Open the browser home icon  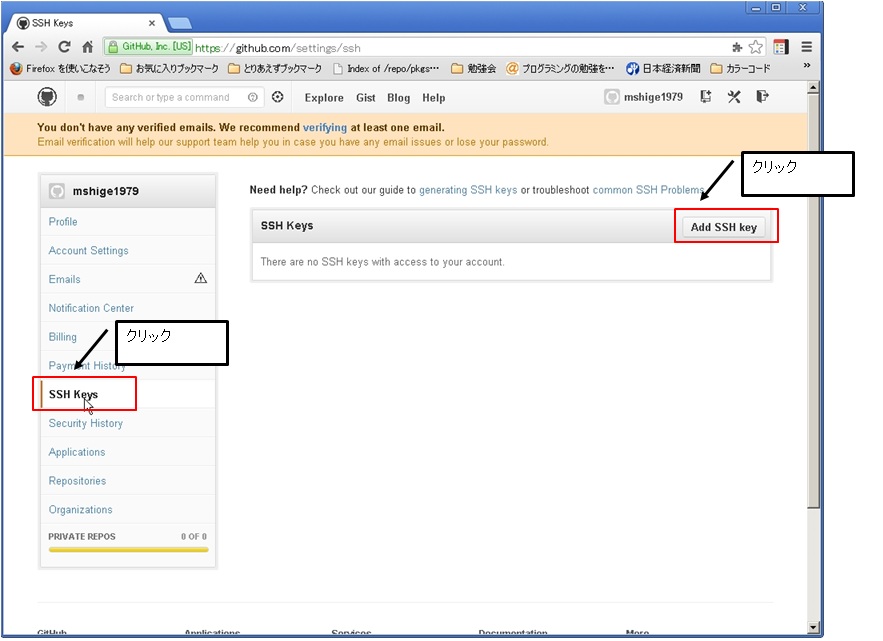click(x=87, y=47)
